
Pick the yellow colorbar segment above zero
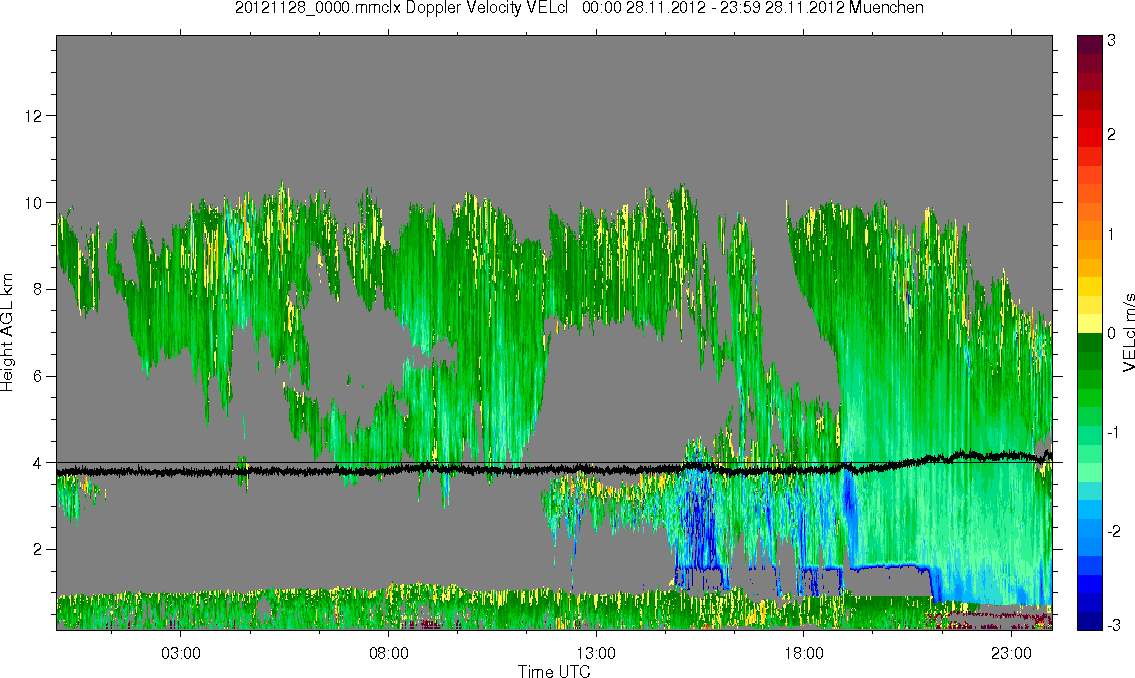point(1089,323)
